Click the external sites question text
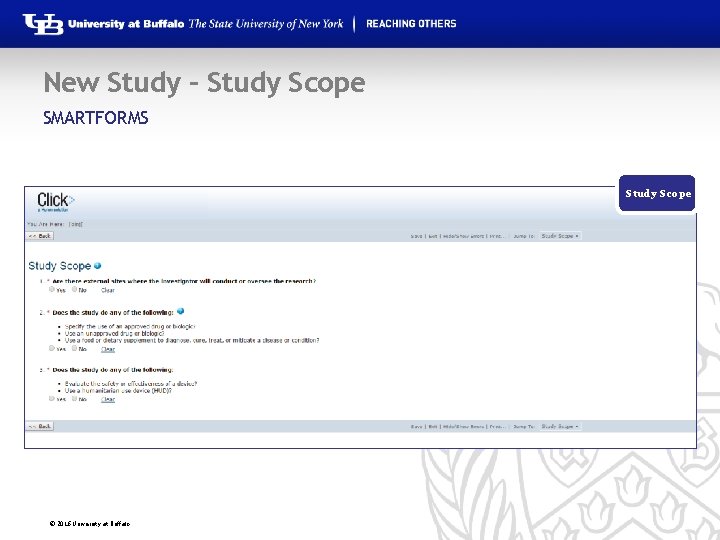 pos(184,281)
